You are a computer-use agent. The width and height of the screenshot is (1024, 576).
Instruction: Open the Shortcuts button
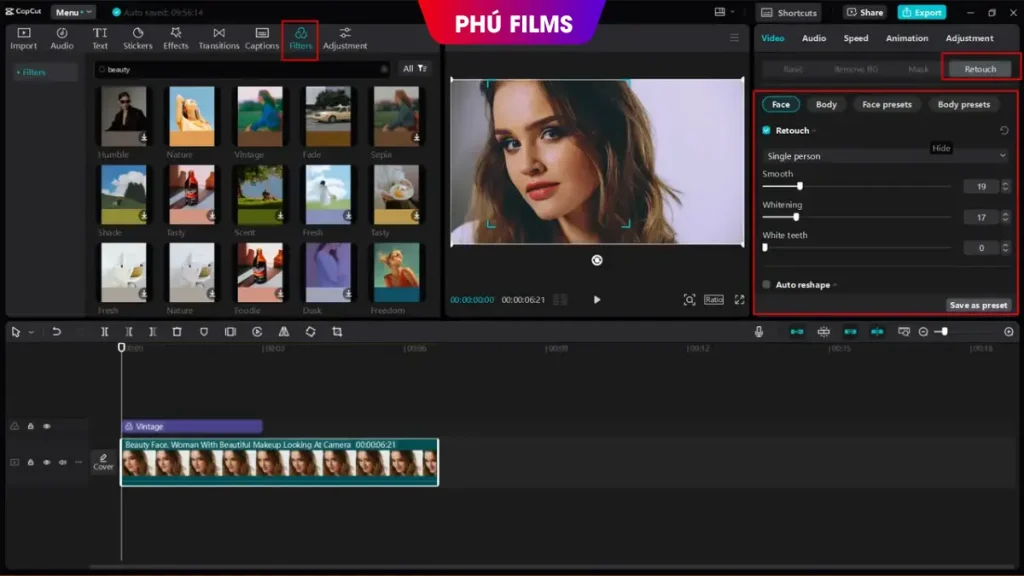point(789,12)
